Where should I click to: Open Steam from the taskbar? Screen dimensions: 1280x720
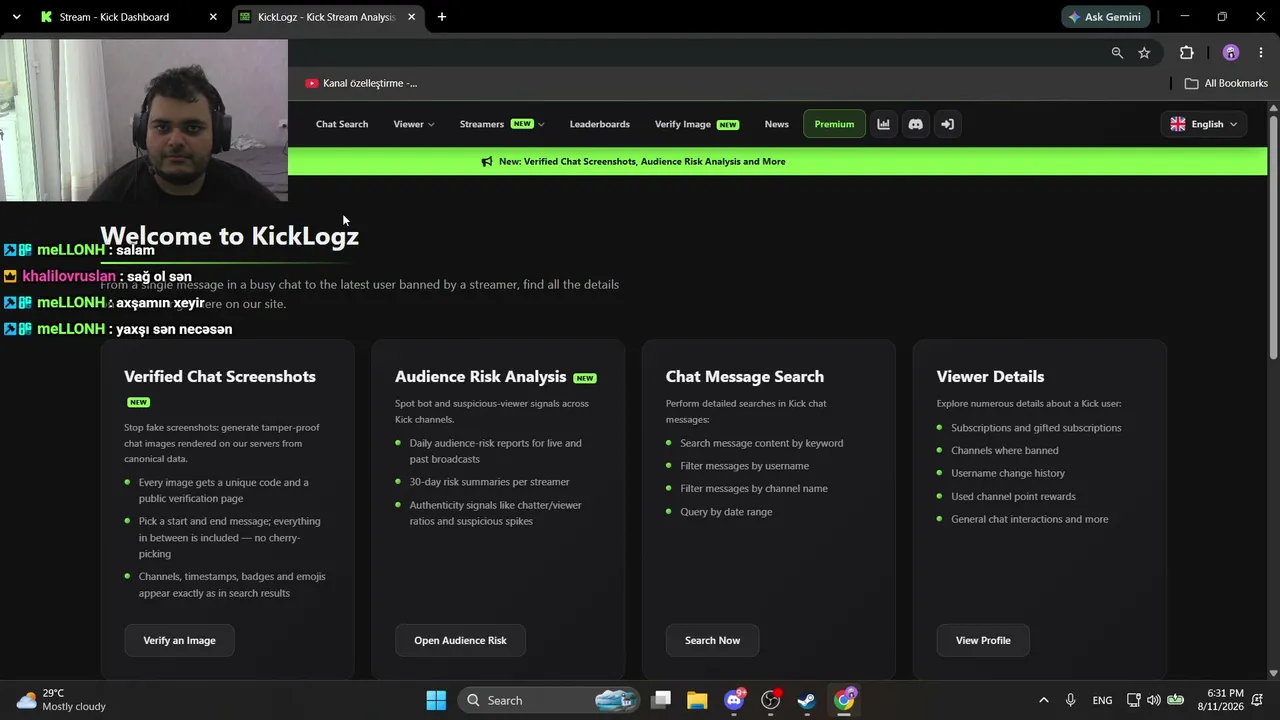click(806, 700)
